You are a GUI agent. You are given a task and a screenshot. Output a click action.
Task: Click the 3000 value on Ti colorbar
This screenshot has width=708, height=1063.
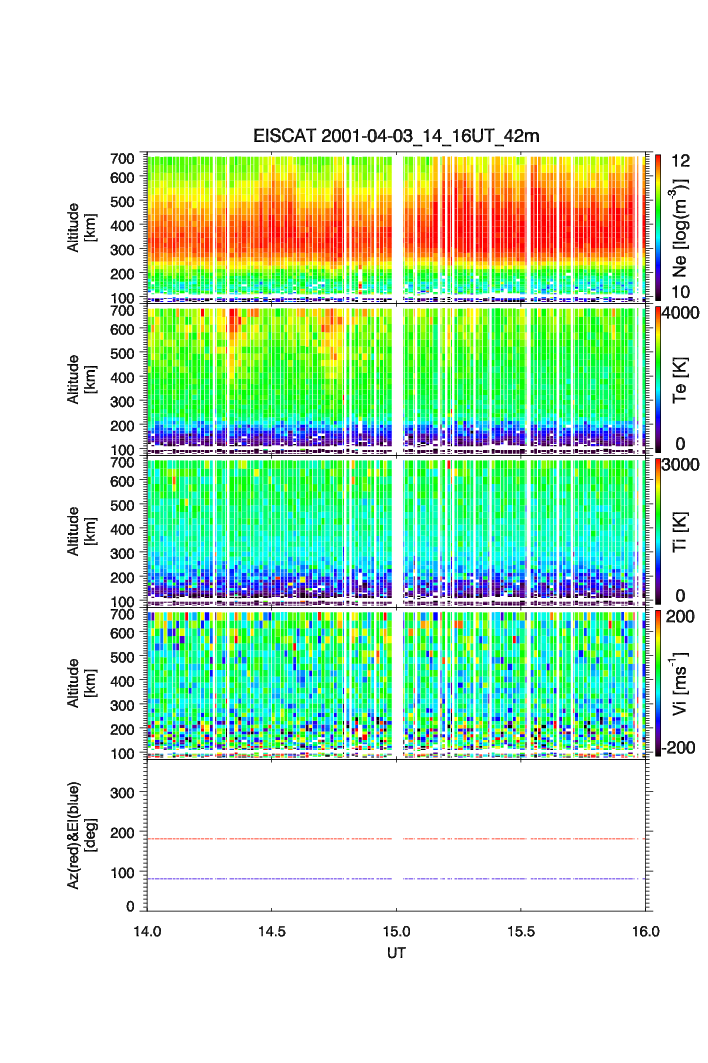pyautogui.click(x=682, y=464)
